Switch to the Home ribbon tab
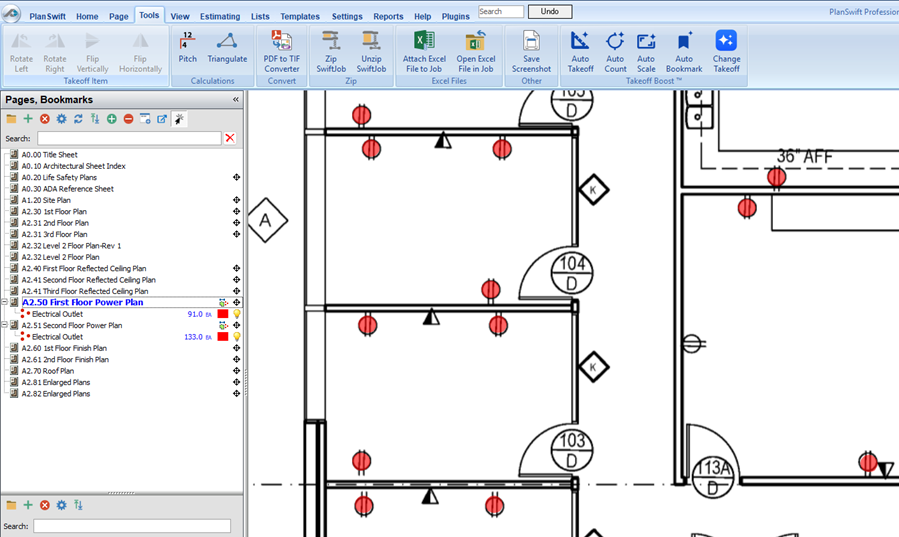This screenshot has height=537, width=899. 87,16
